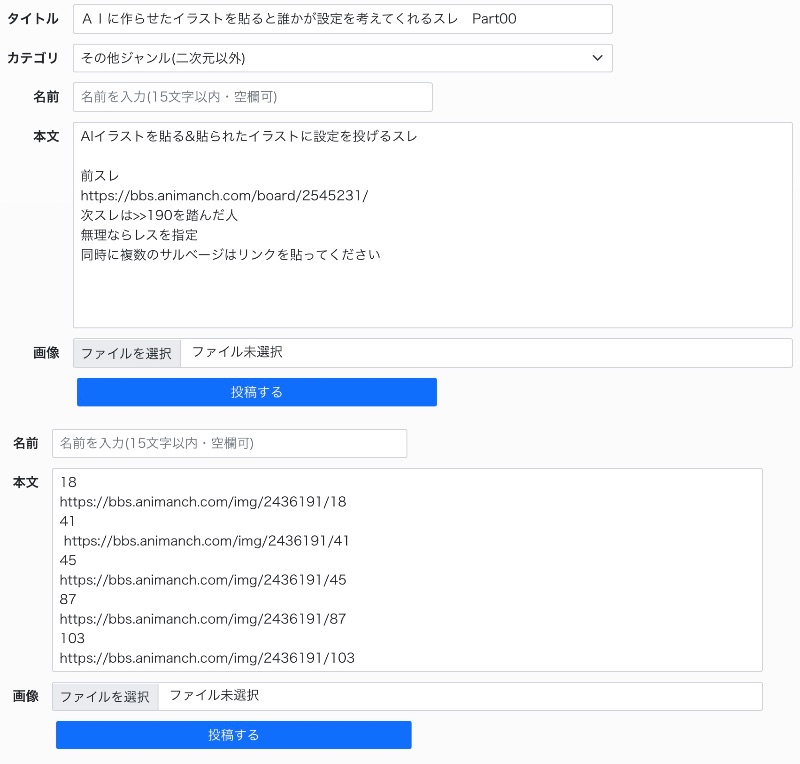Submit thread with upper 投稿する button

(257, 392)
